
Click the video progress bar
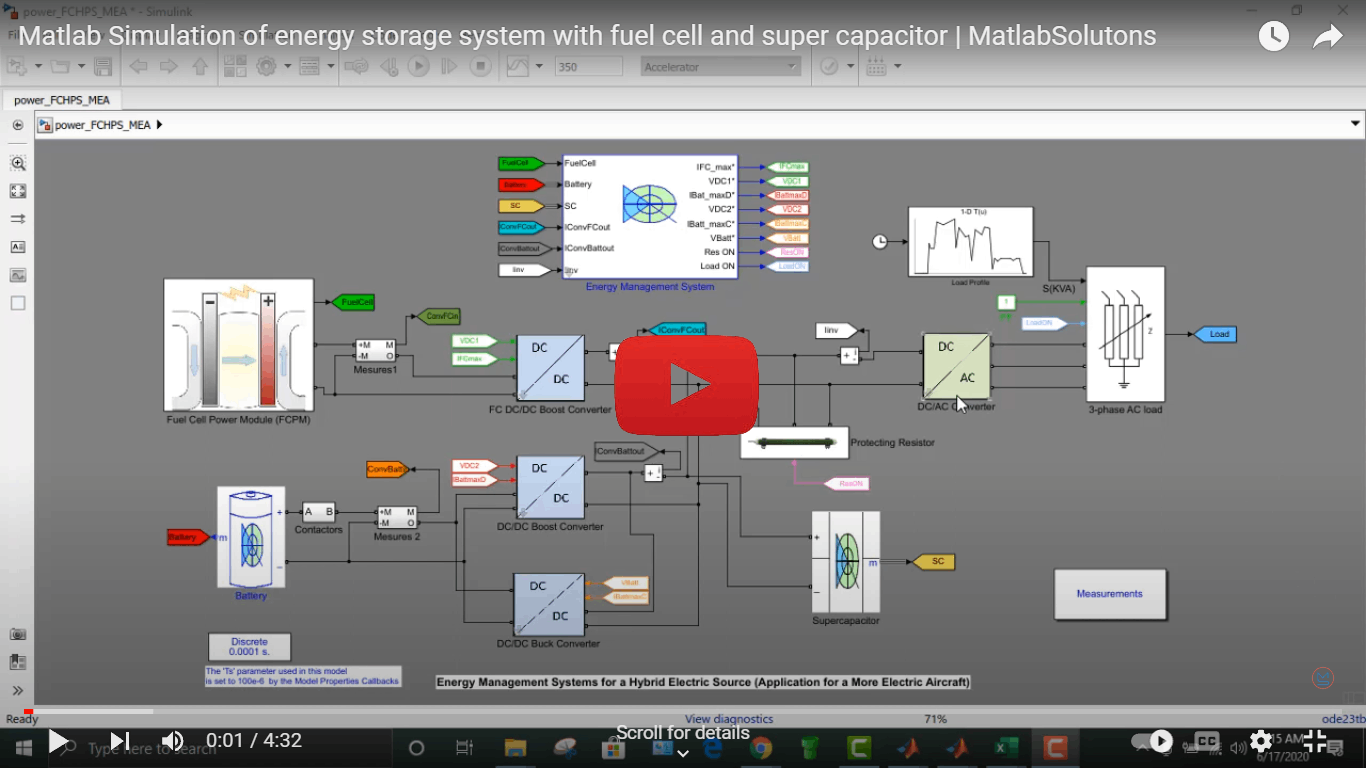point(683,711)
